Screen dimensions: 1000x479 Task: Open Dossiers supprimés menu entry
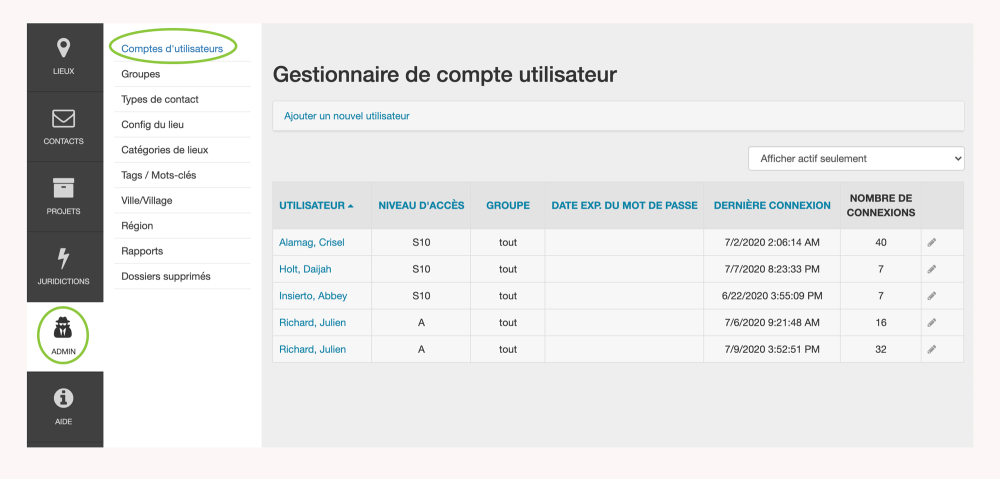pyautogui.click(x=166, y=276)
